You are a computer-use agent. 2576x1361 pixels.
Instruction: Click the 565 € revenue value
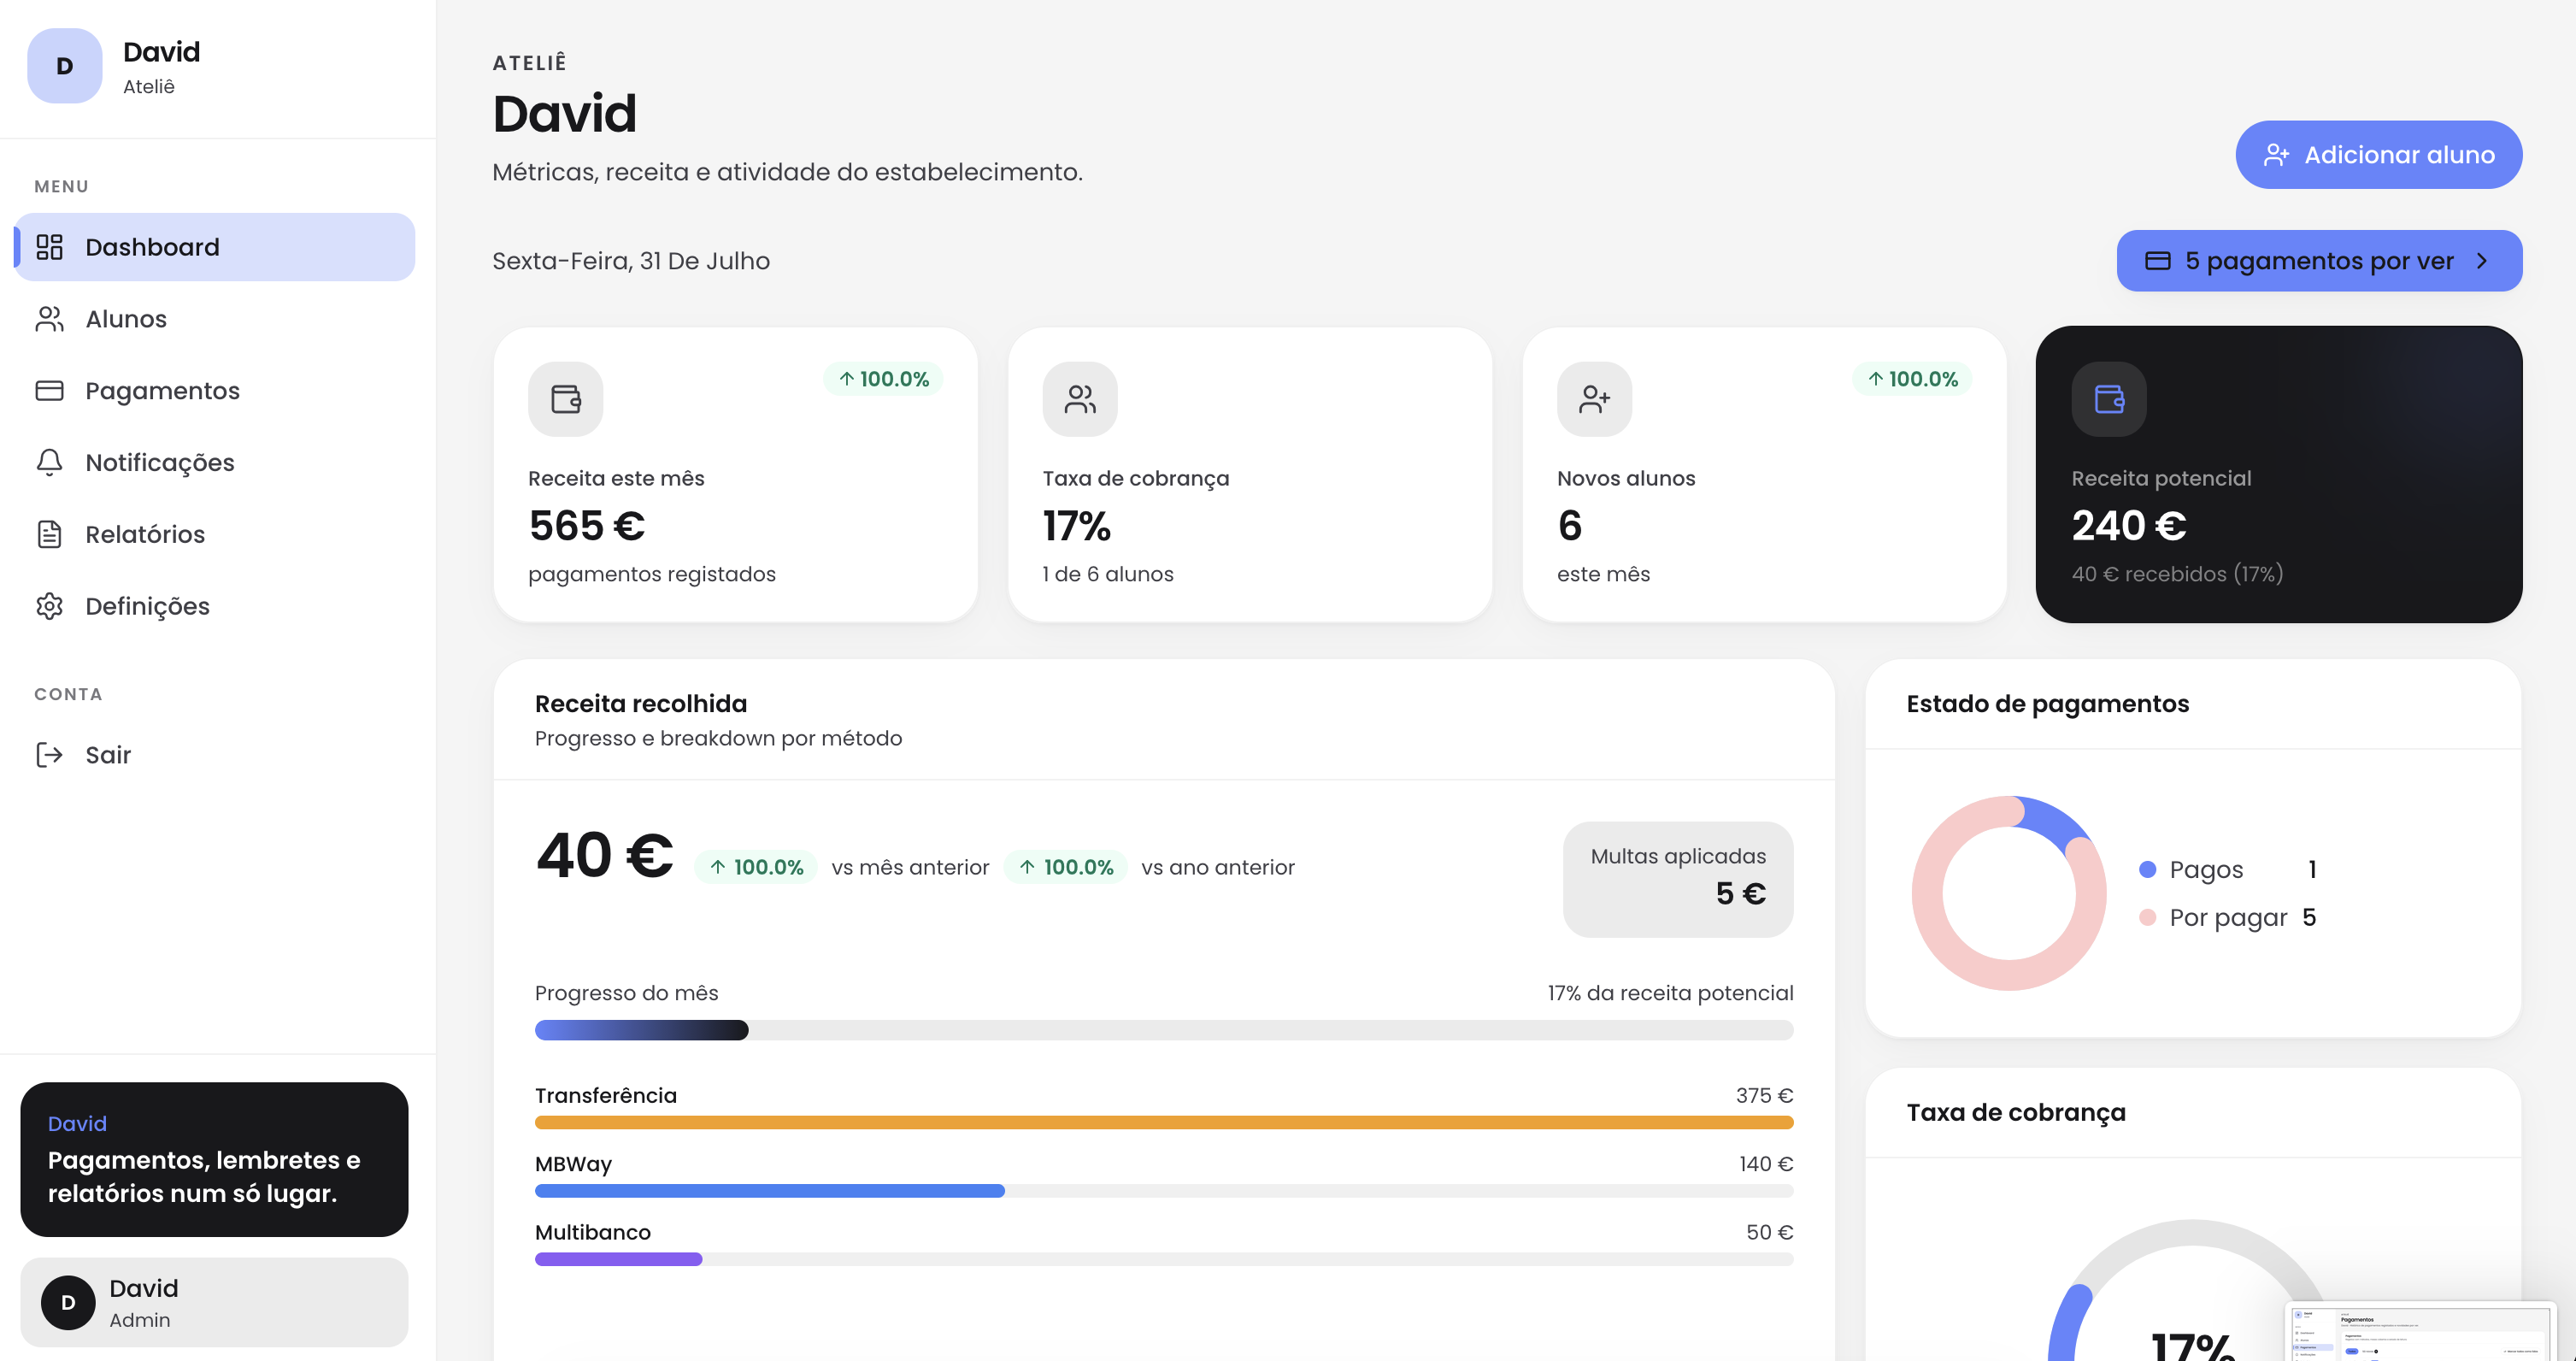pyautogui.click(x=587, y=526)
